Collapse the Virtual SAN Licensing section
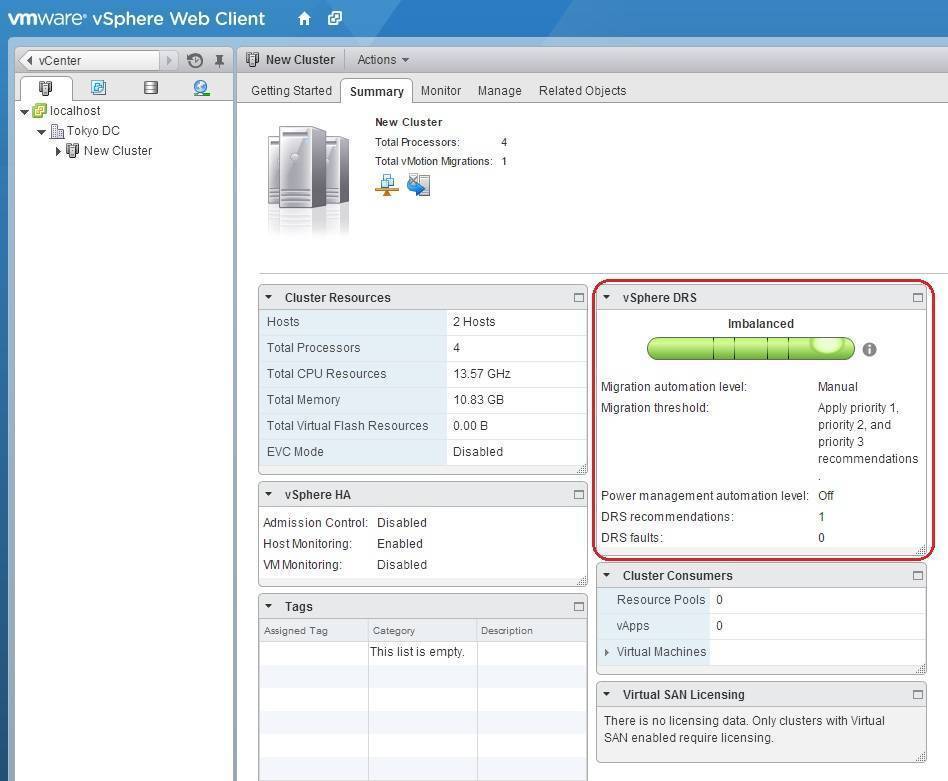The image size is (948, 781). coord(606,695)
